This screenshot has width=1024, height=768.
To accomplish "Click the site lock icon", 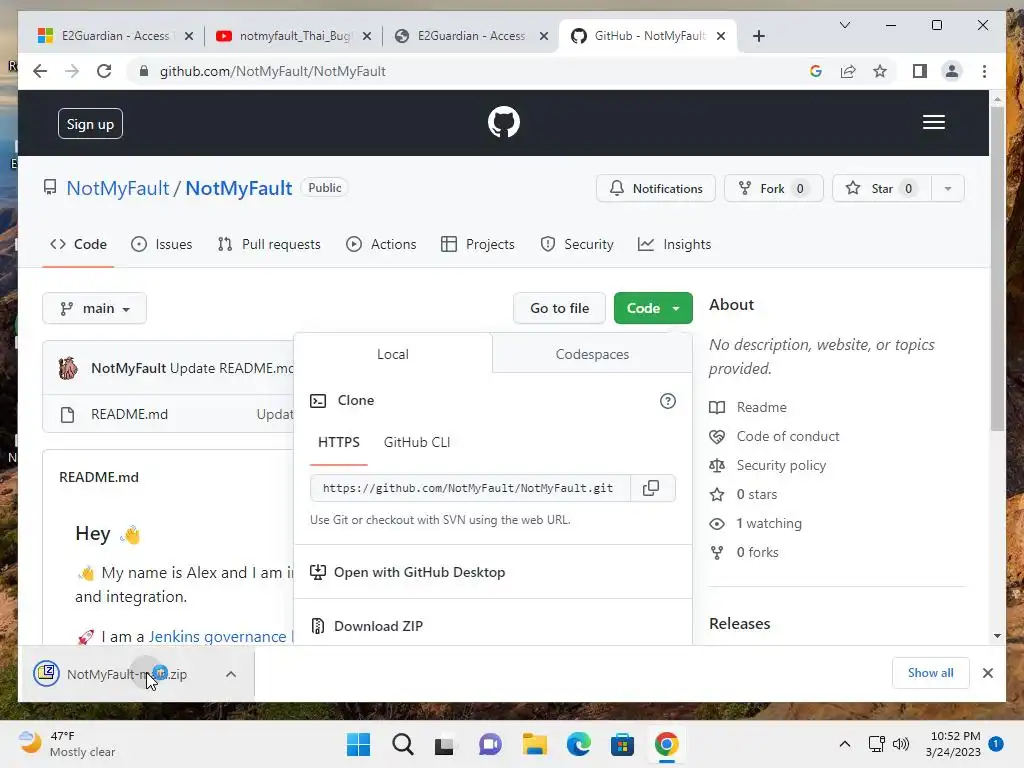I will [144, 71].
